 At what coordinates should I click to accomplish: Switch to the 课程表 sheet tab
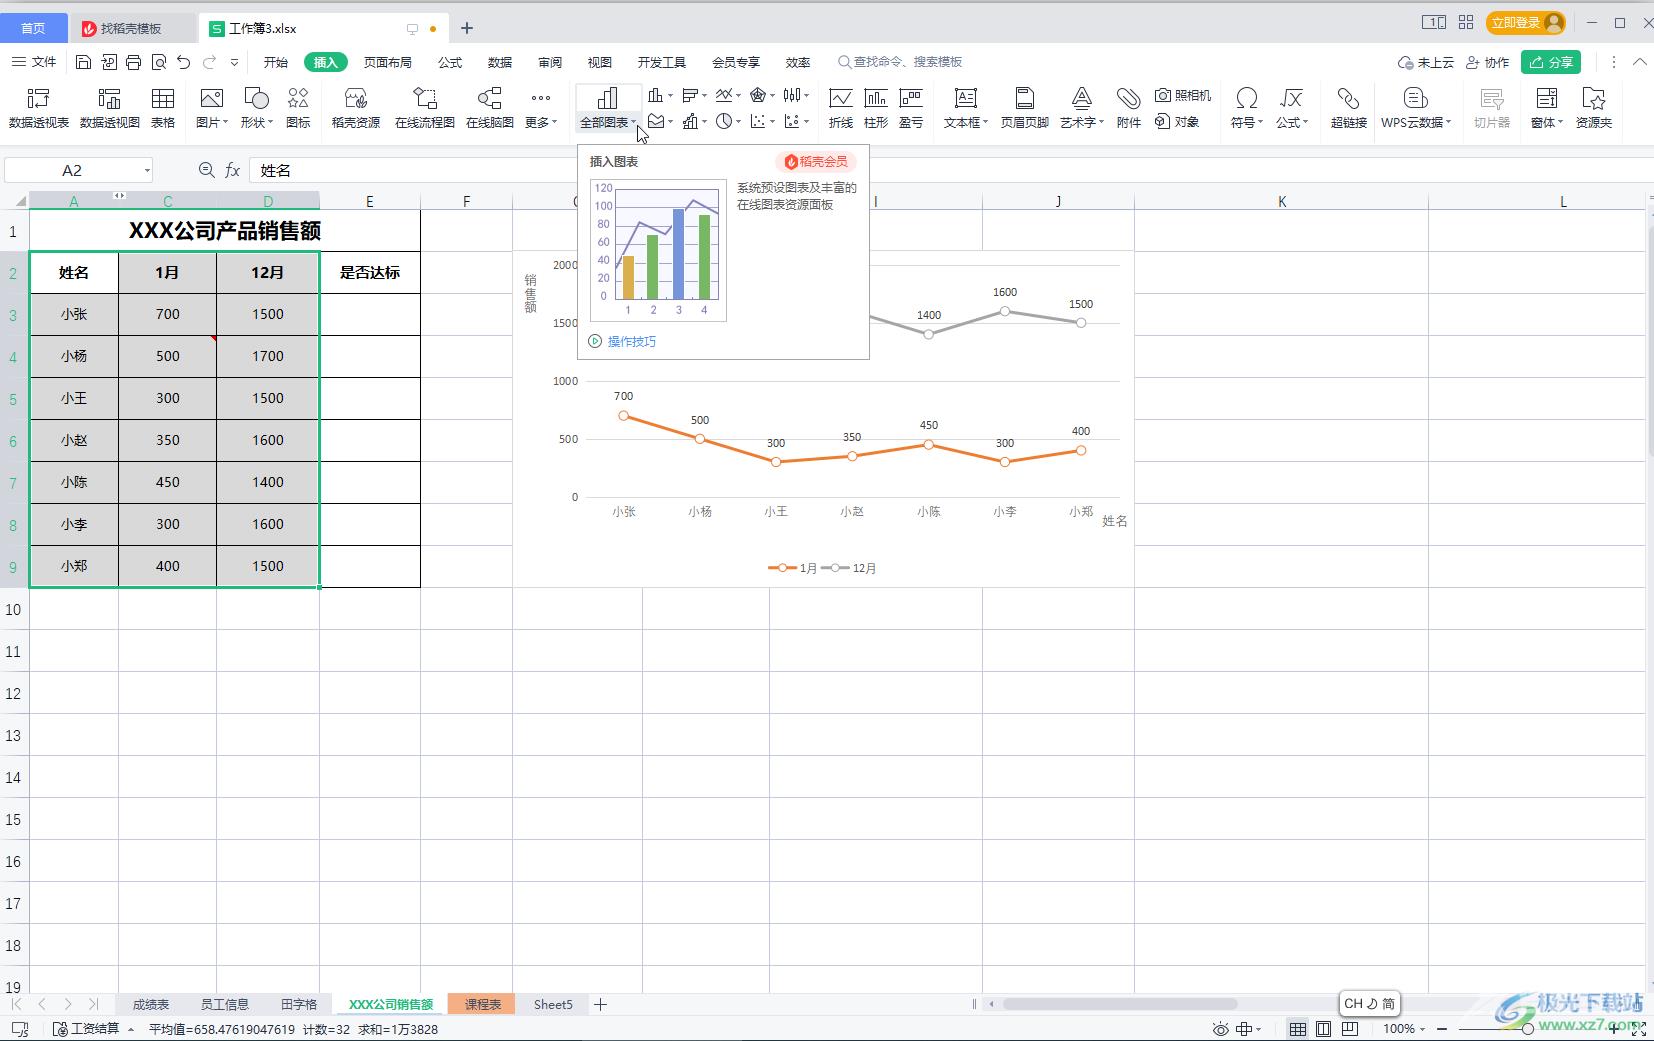point(482,1004)
